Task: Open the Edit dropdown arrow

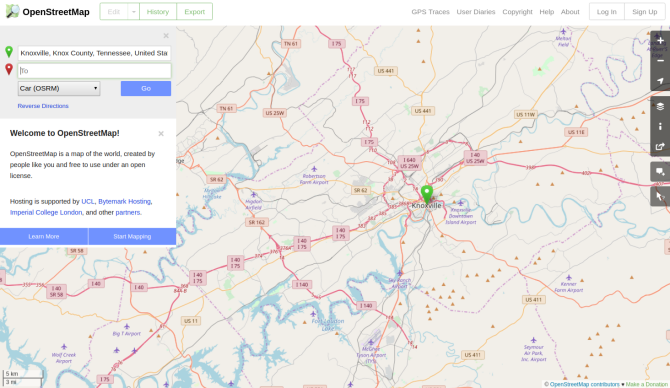Action: (134, 12)
